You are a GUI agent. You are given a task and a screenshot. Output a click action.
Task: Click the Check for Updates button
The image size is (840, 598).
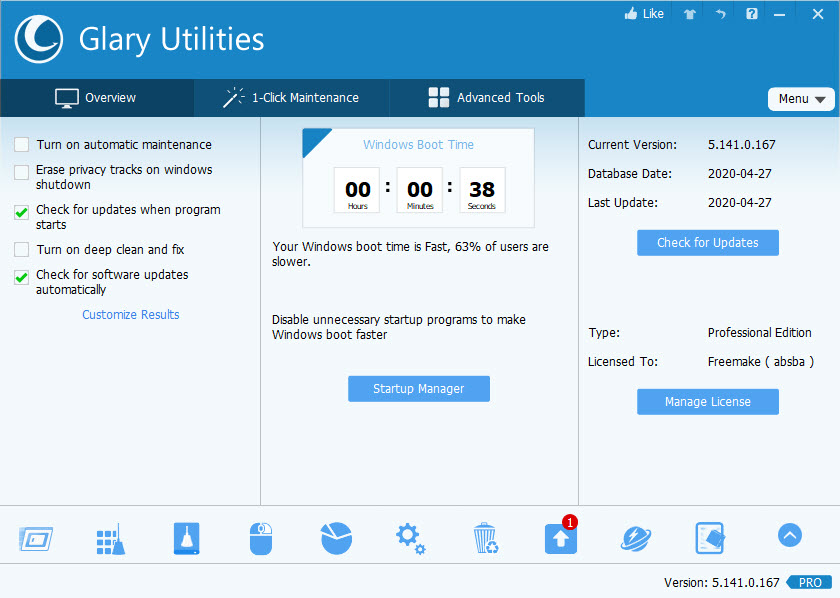pyautogui.click(x=708, y=243)
